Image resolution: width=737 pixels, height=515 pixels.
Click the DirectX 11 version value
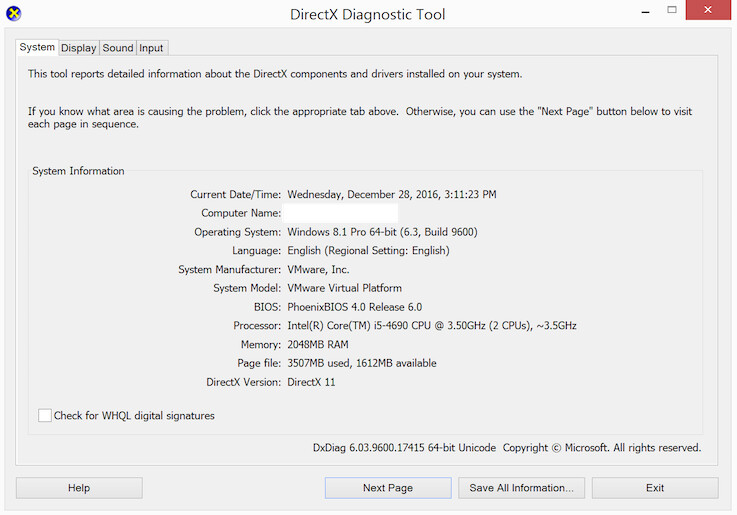click(x=311, y=382)
